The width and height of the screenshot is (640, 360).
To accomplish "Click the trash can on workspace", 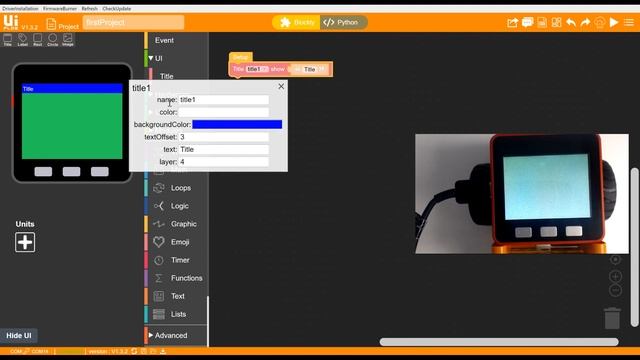I will pyautogui.click(x=612, y=318).
